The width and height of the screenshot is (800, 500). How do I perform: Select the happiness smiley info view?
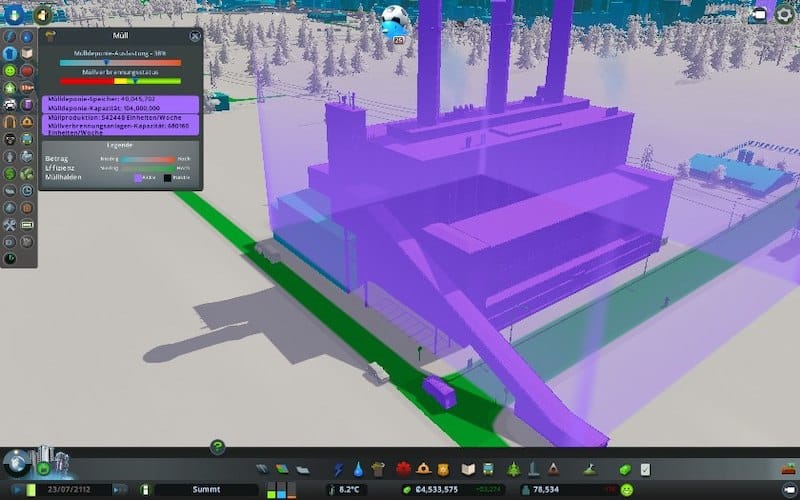pos(9,71)
